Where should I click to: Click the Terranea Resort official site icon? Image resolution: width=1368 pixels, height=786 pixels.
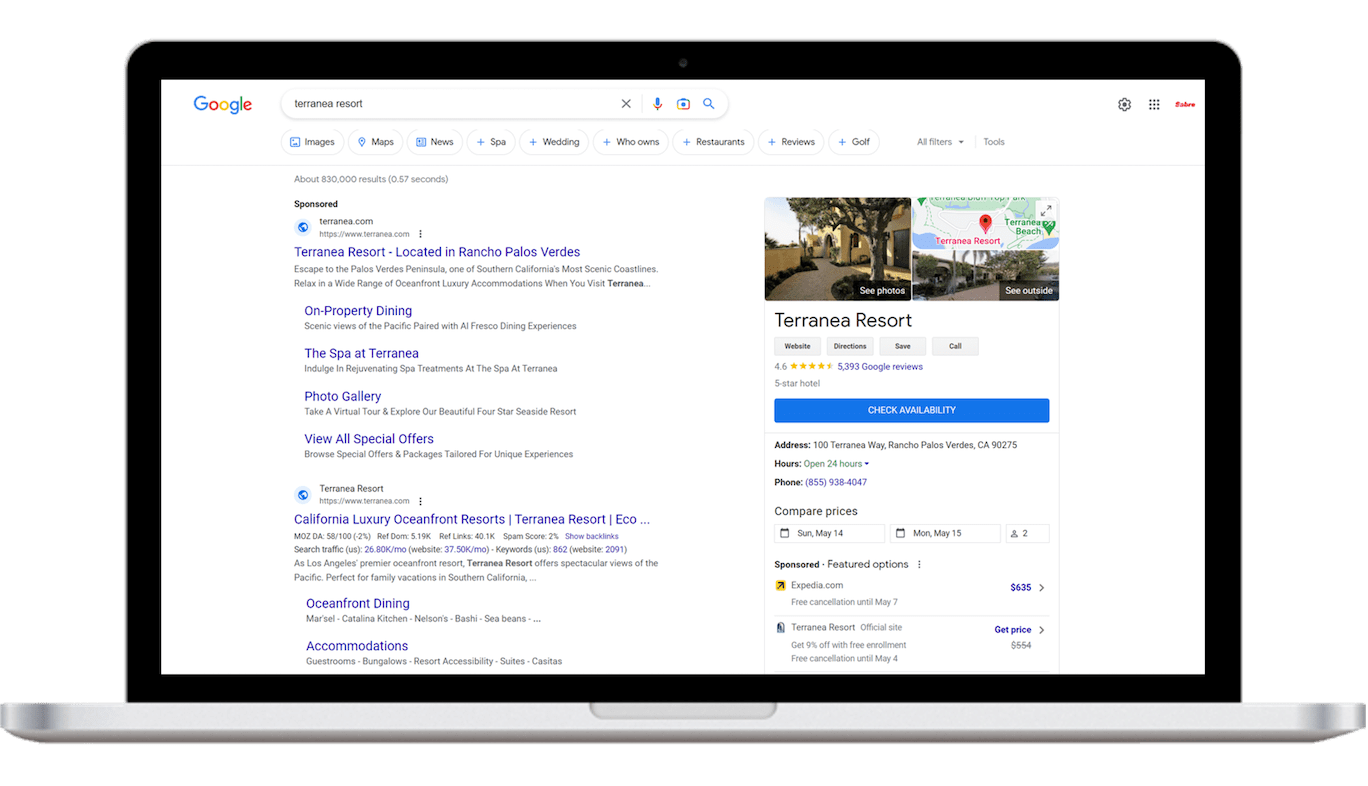(x=781, y=627)
